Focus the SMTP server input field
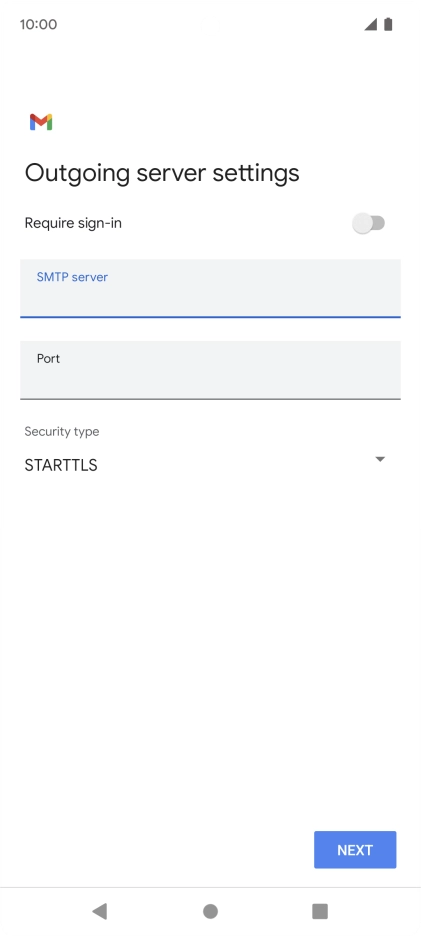 [210, 288]
